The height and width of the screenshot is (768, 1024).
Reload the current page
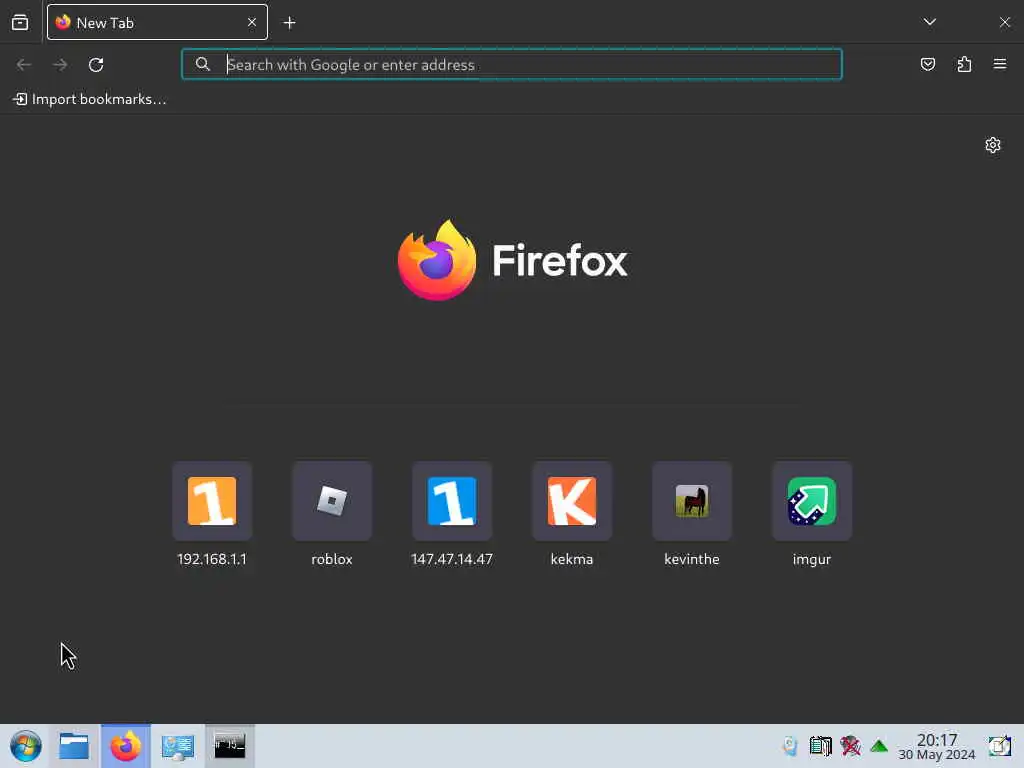pos(96,65)
